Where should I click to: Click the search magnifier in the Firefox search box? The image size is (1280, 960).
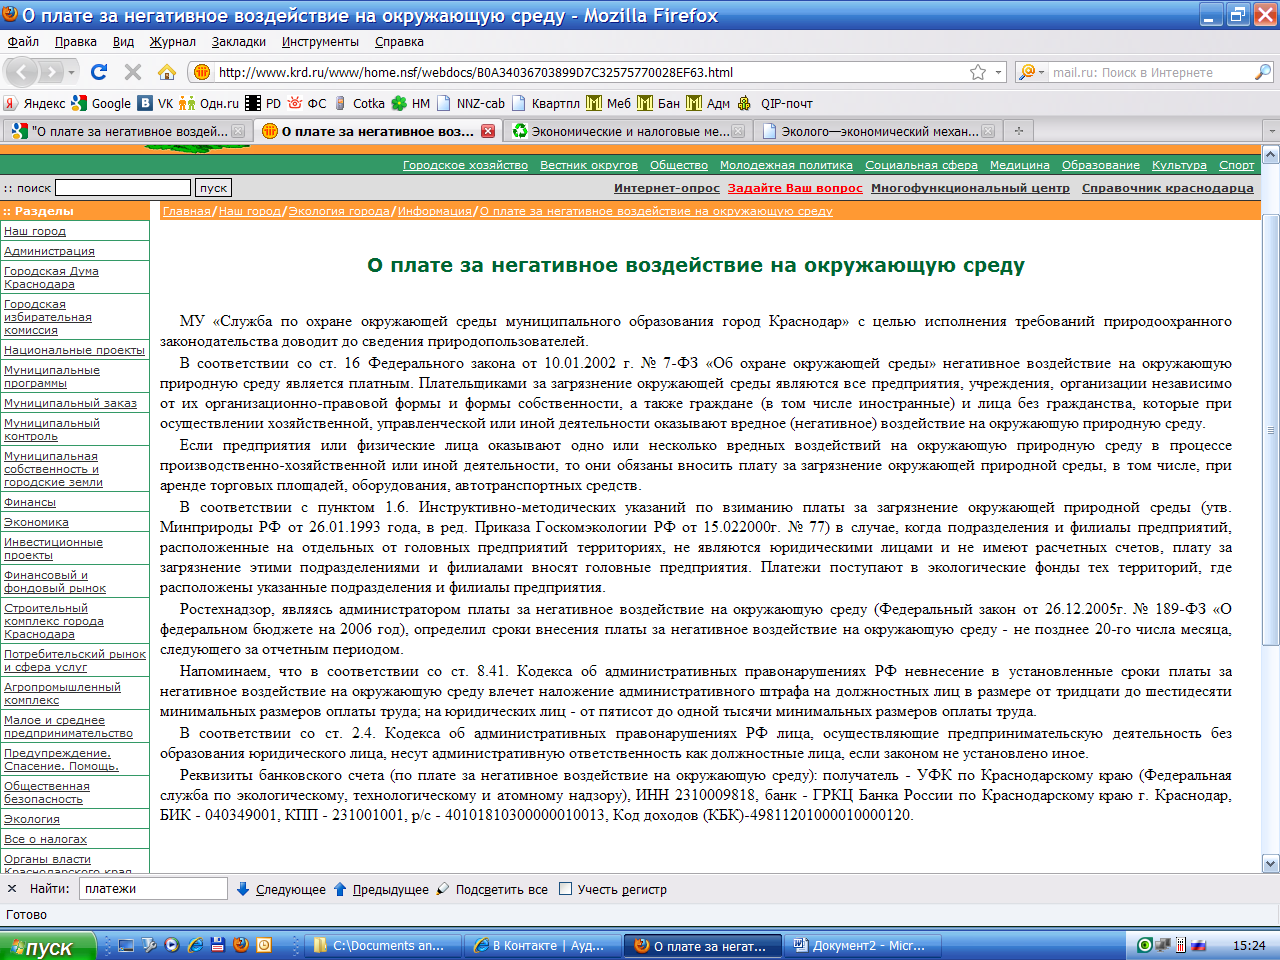pyautogui.click(x=1263, y=72)
